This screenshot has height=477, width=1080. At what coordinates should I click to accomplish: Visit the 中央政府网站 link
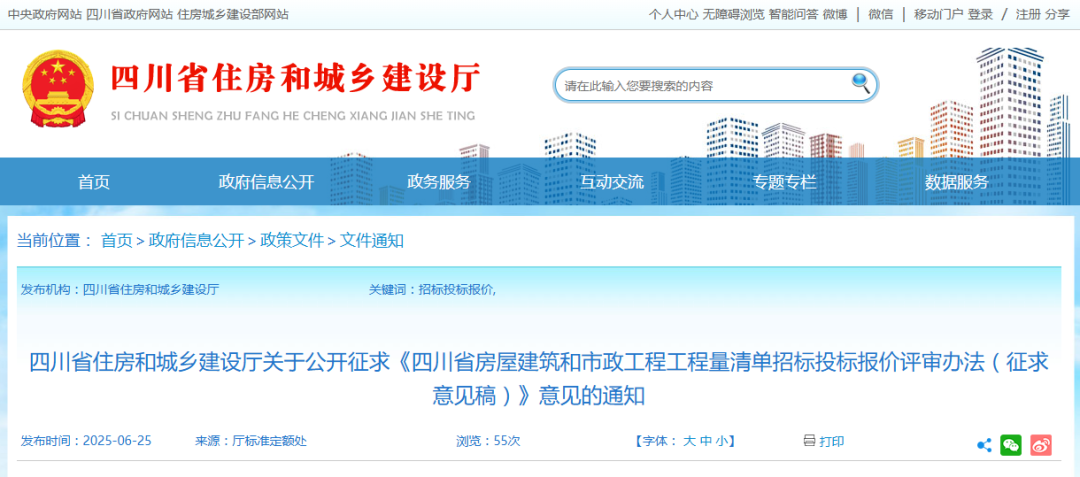click(x=44, y=14)
